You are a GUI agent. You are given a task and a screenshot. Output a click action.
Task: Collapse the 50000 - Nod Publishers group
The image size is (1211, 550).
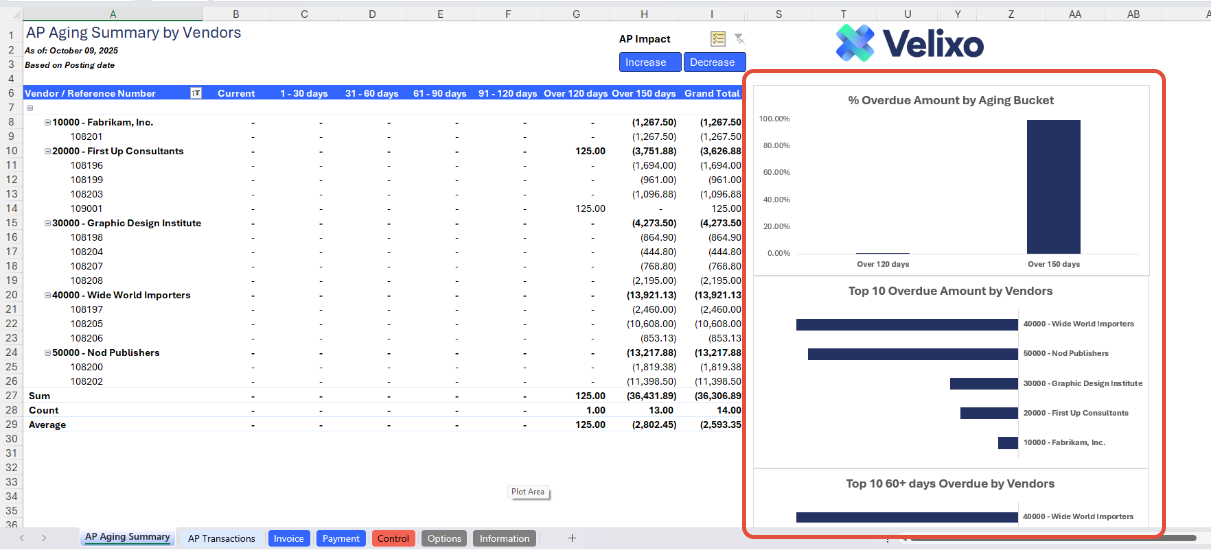48,353
